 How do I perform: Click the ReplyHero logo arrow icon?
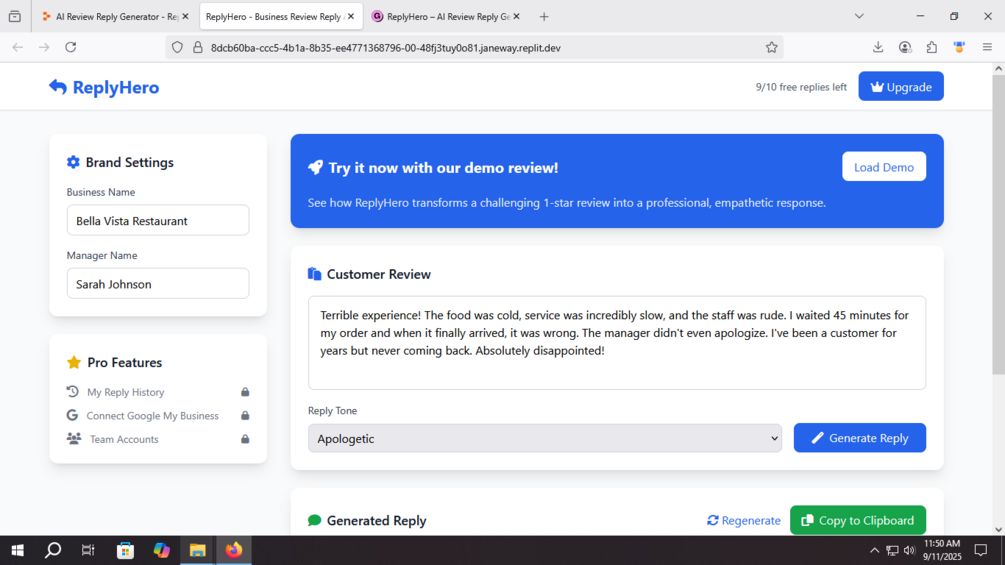(x=58, y=86)
